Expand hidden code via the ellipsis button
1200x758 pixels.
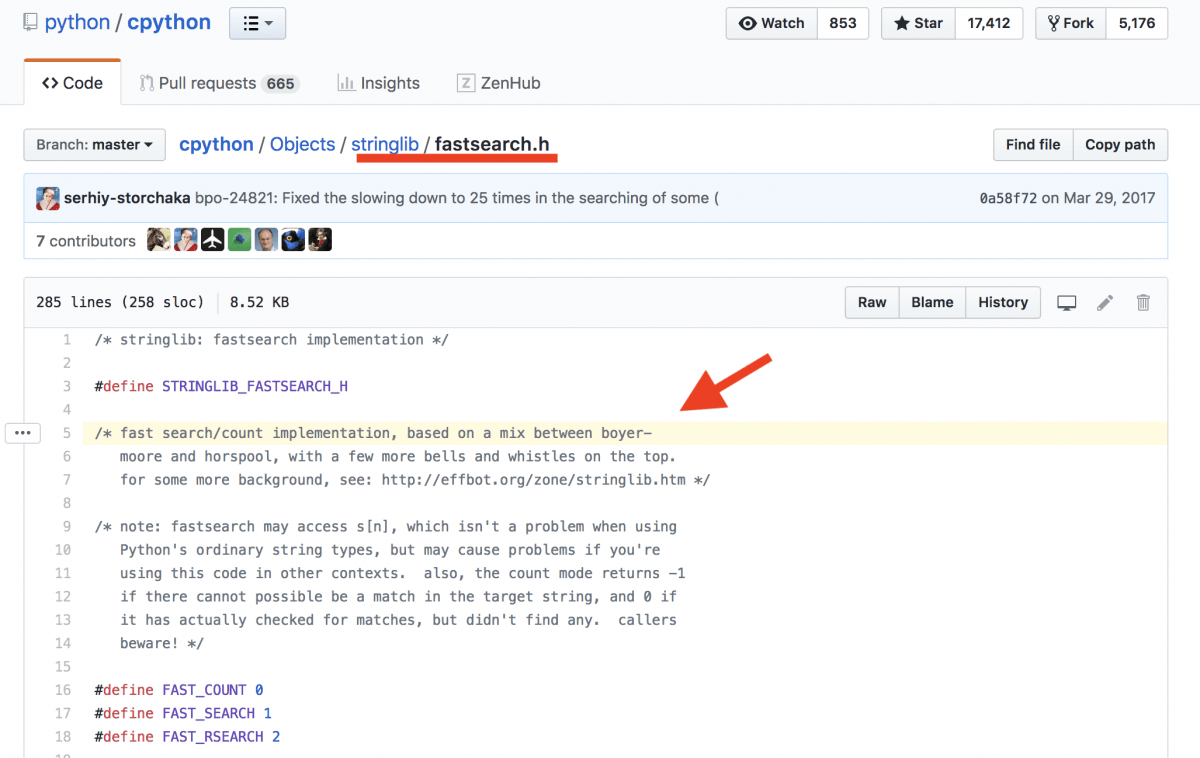tap(23, 432)
